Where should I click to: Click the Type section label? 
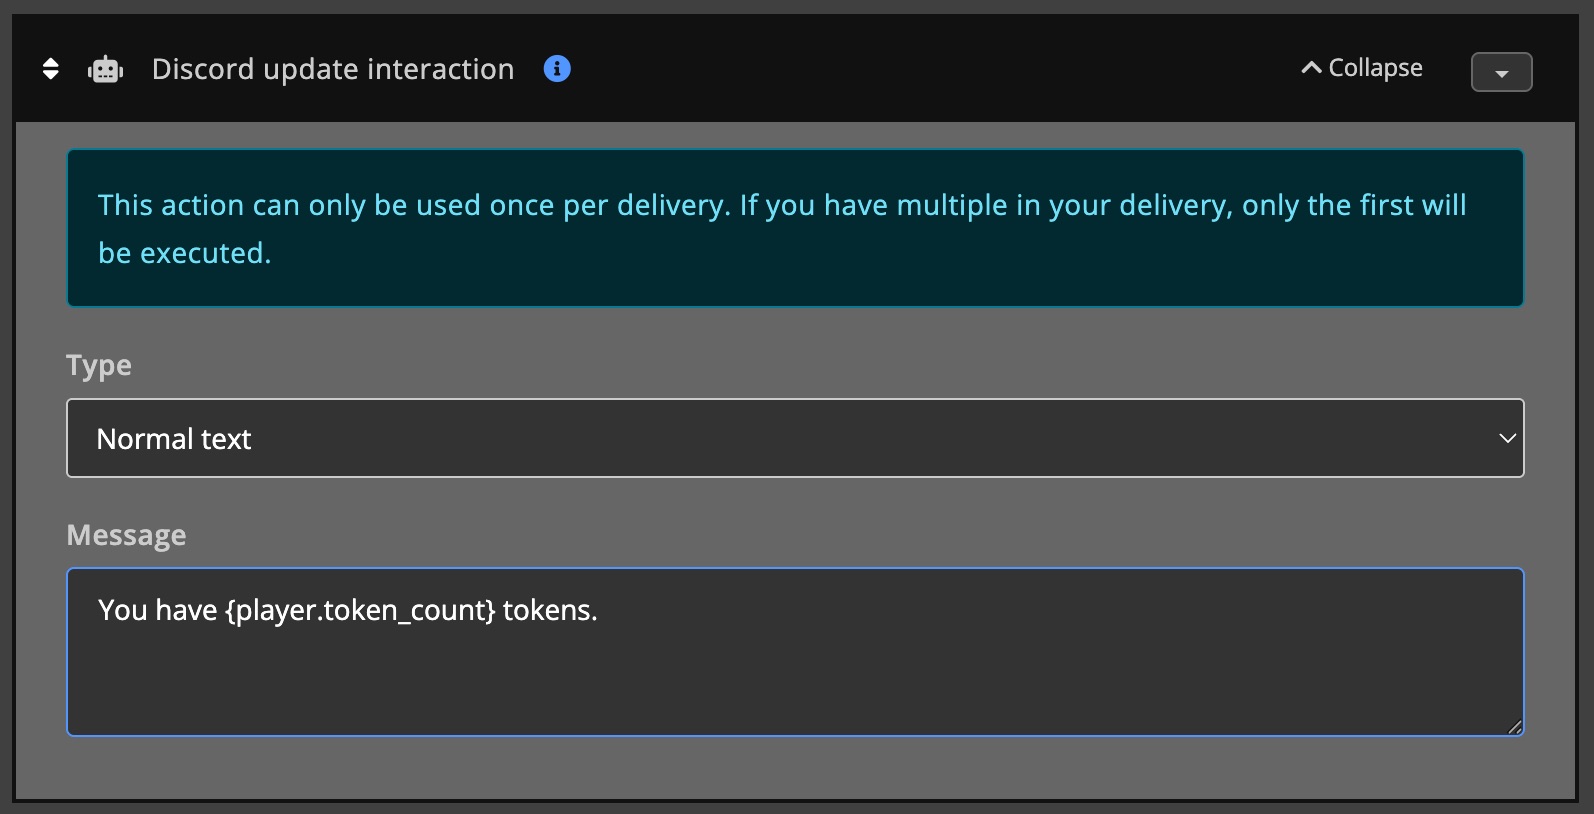tap(98, 365)
